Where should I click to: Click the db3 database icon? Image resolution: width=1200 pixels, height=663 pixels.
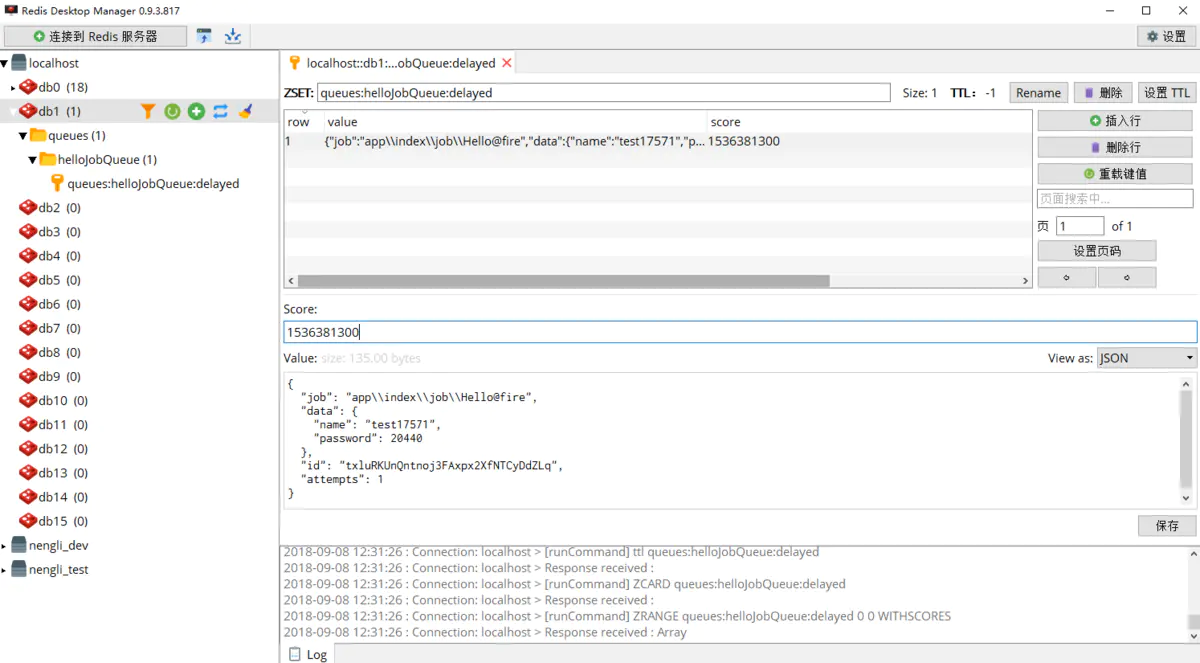point(28,232)
